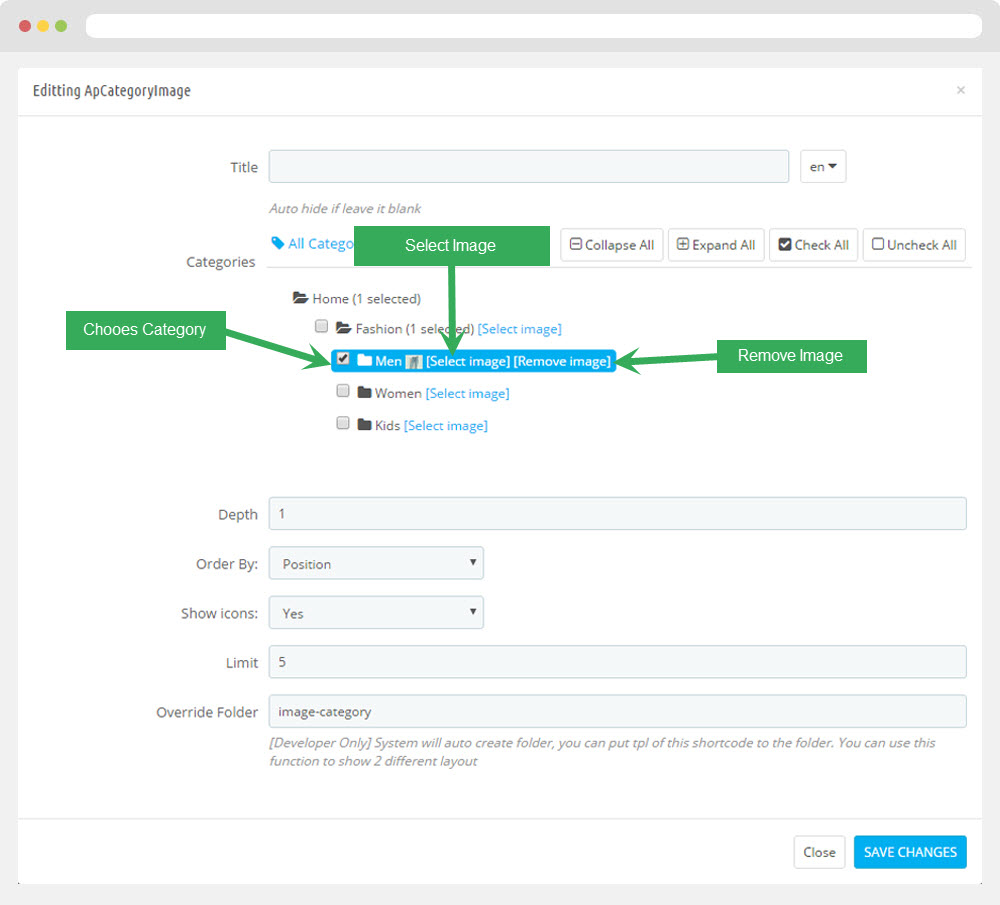This screenshot has width=1000, height=905.
Task: Click the Men category image thumbnail
Action: pyautogui.click(x=414, y=362)
